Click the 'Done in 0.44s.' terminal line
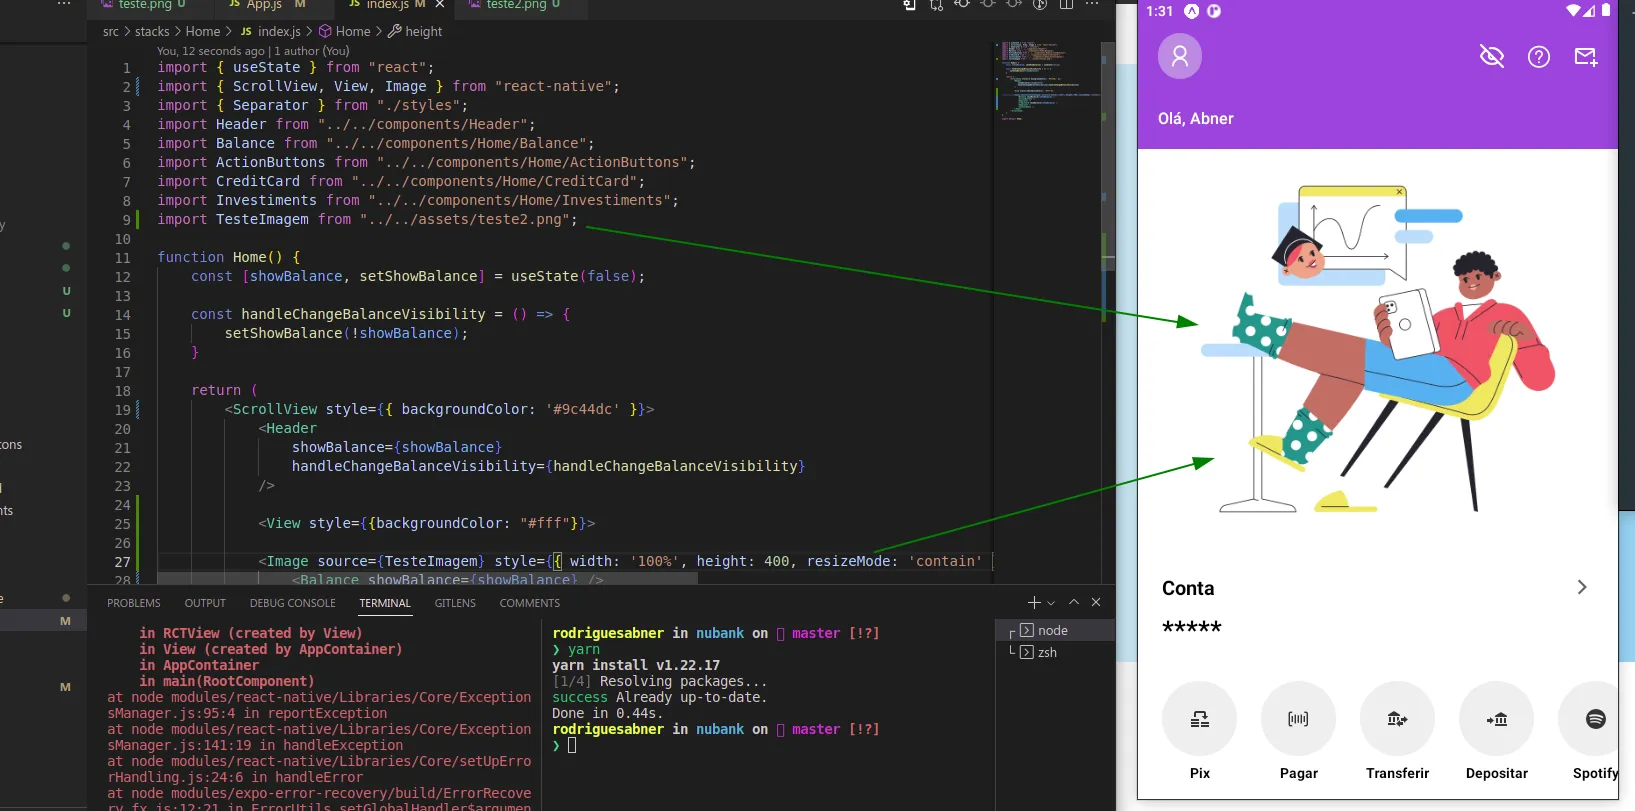Screen dimensions: 1635x811 (607, 714)
